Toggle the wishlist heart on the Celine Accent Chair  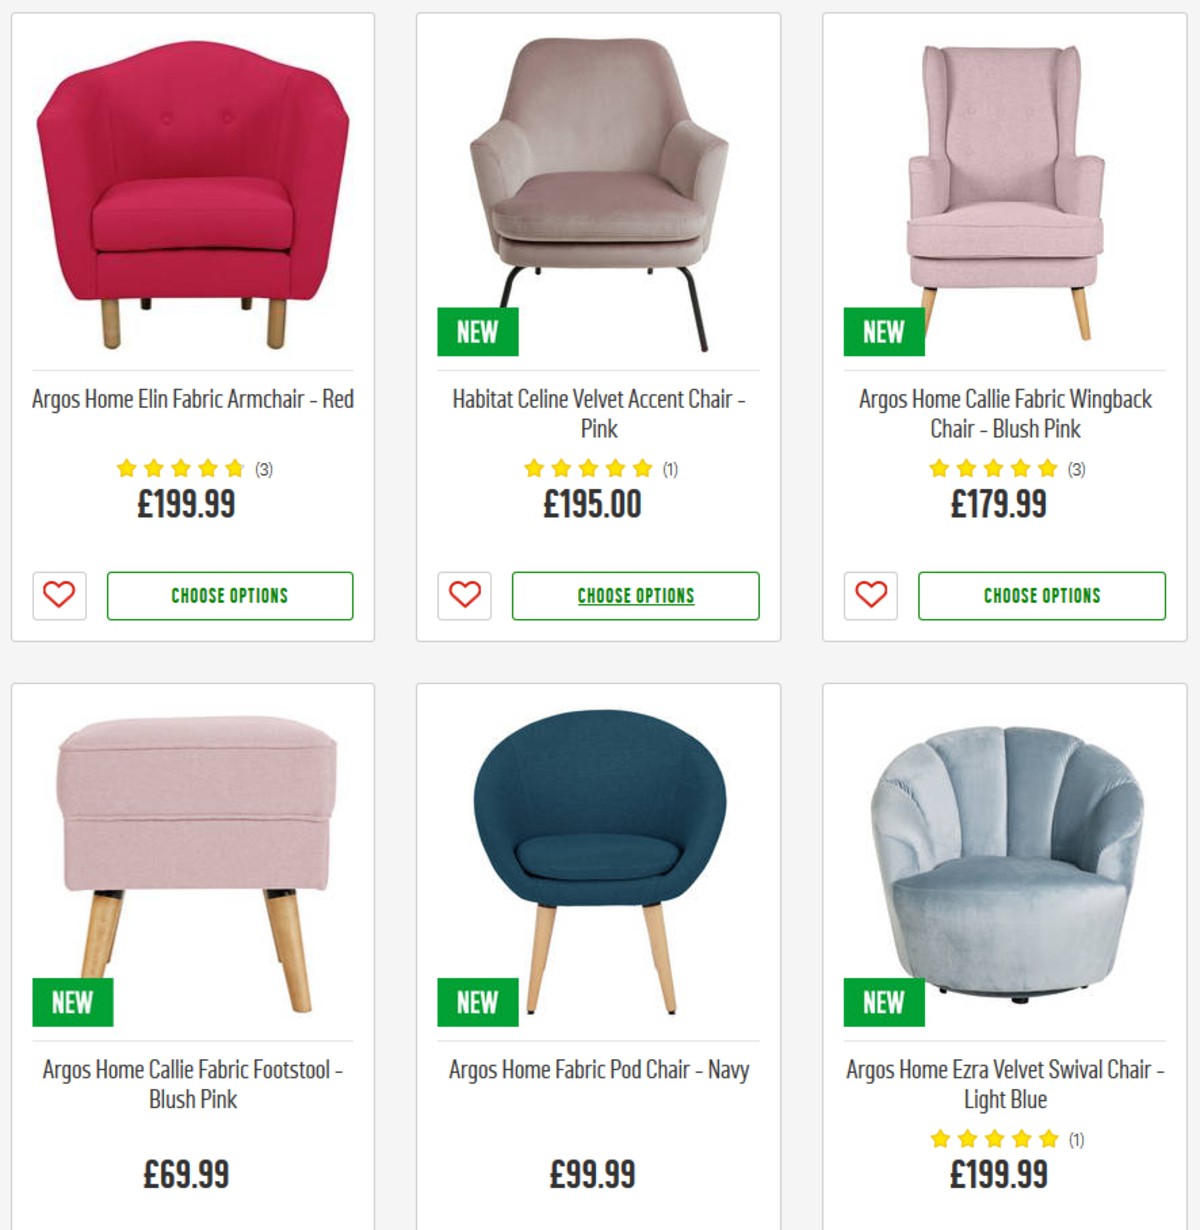[463, 597]
